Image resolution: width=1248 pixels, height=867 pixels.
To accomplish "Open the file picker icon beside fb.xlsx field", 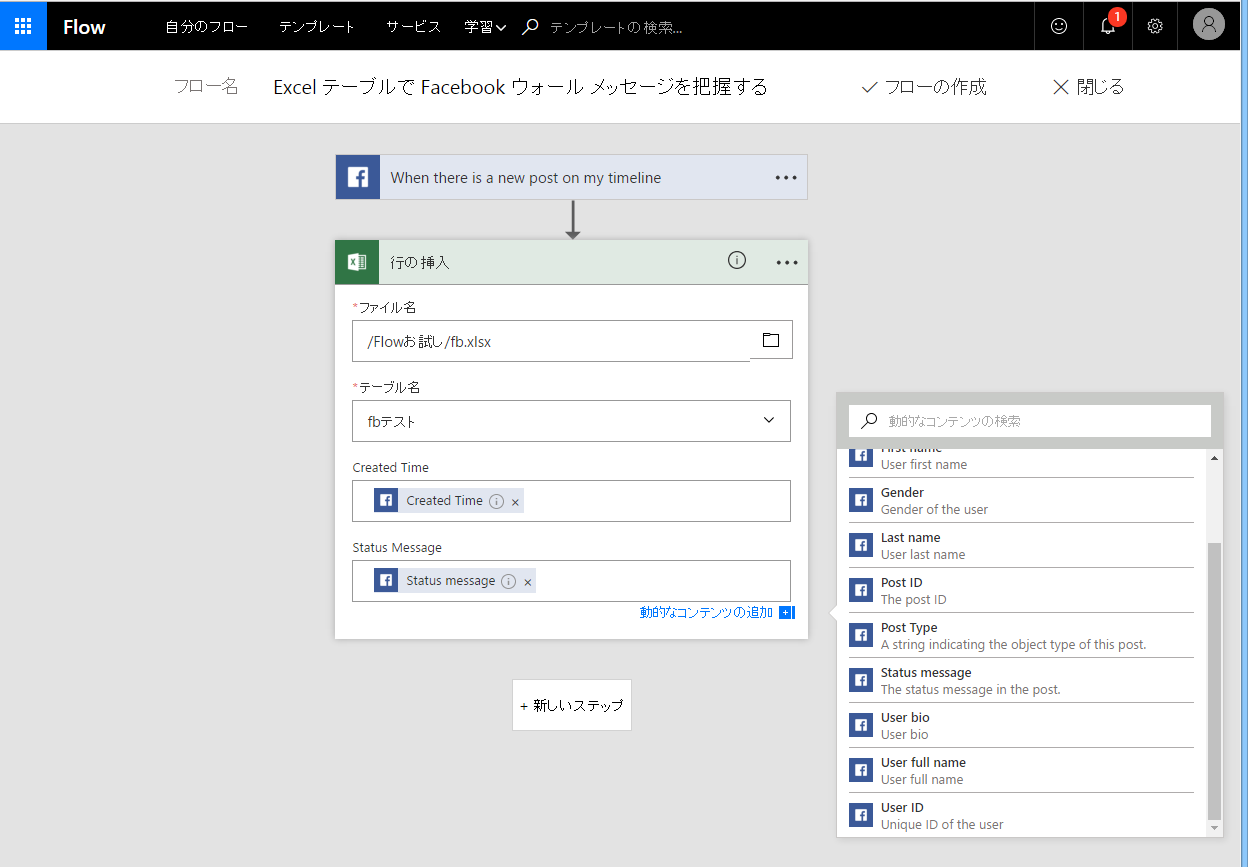I will point(770,340).
